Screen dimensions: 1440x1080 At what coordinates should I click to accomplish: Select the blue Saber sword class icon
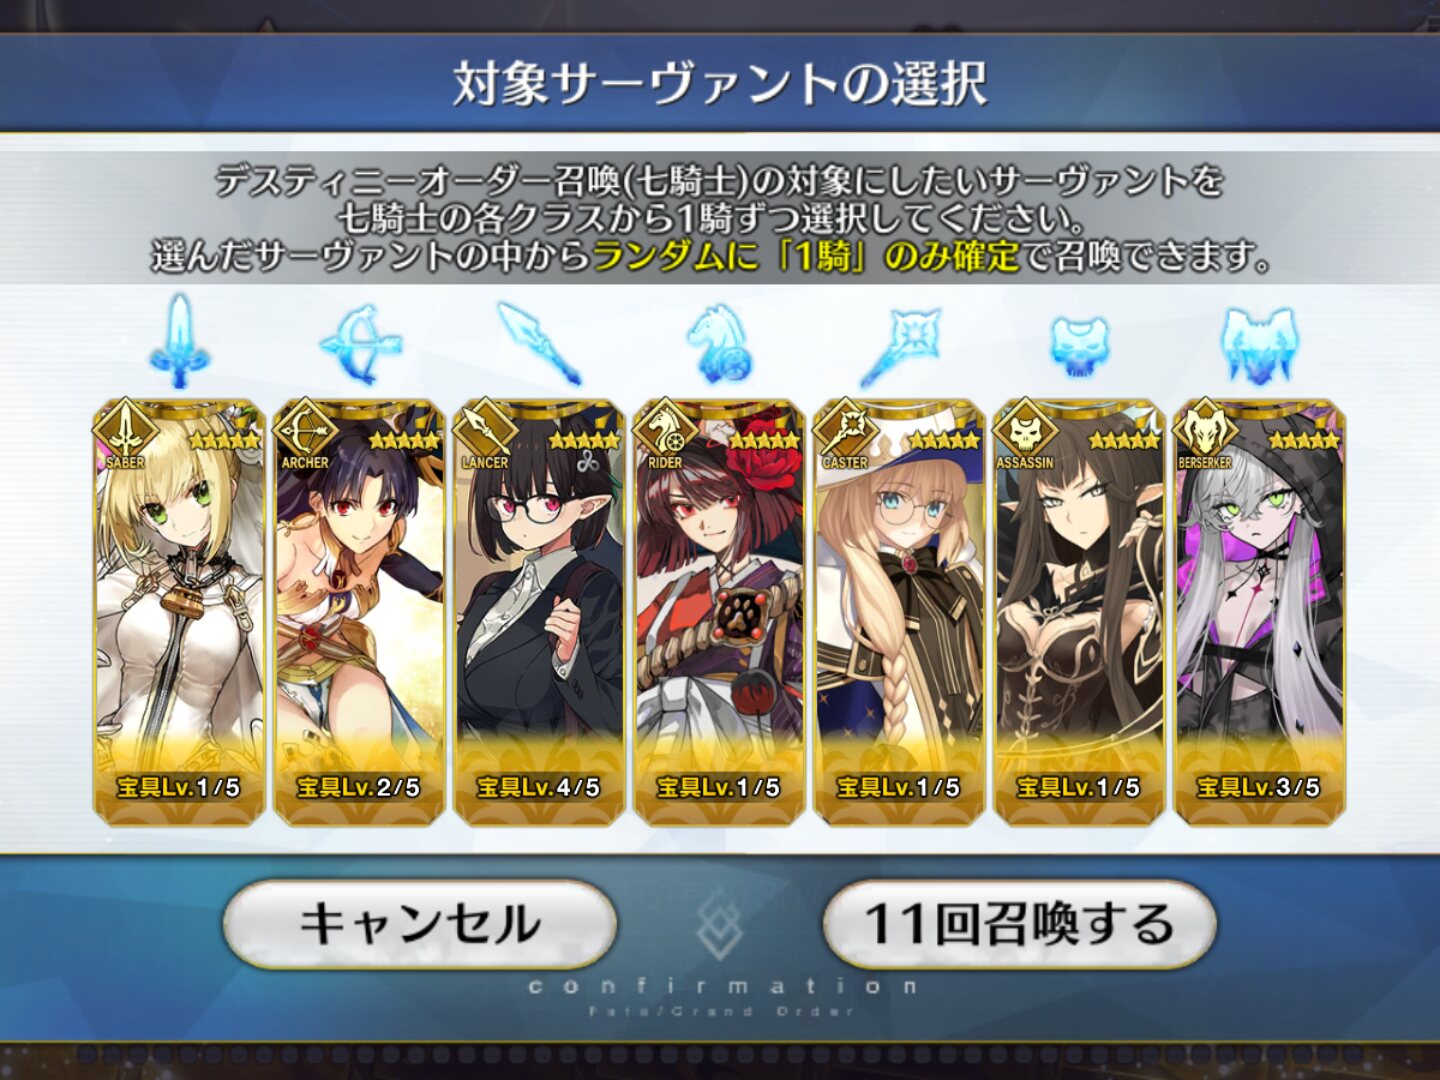pos(179,342)
